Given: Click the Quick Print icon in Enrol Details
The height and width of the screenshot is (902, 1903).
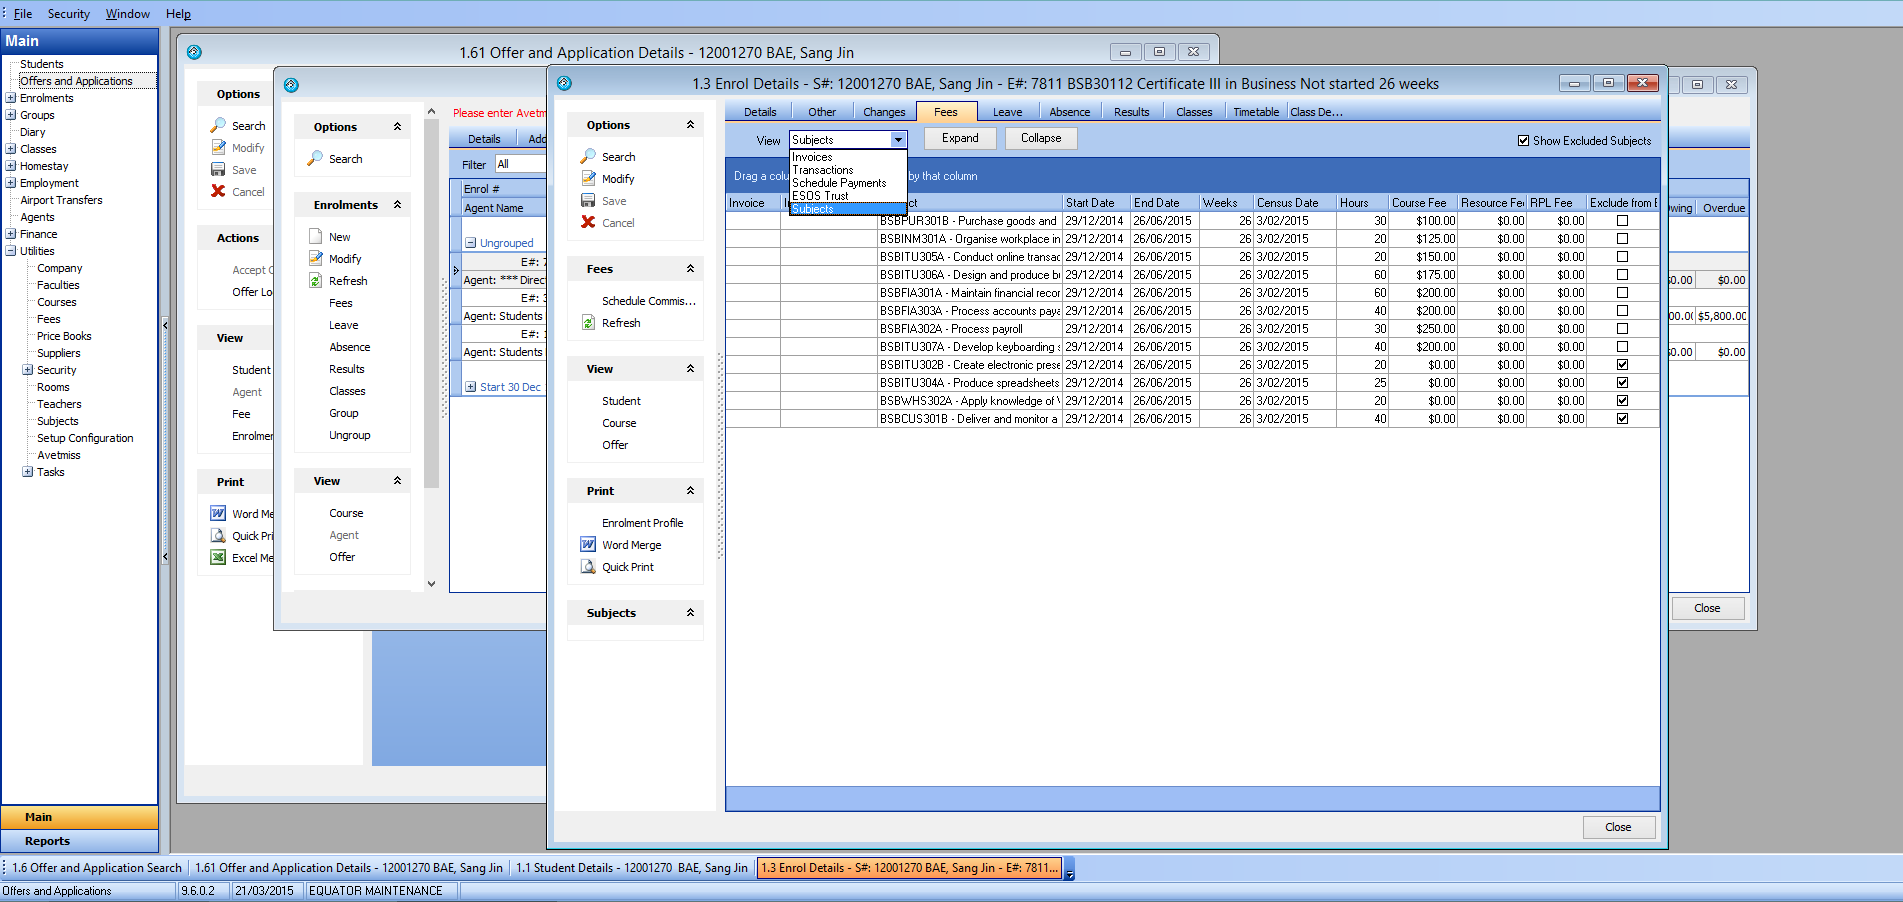Looking at the screenshot, I should (x=588, y=567).
